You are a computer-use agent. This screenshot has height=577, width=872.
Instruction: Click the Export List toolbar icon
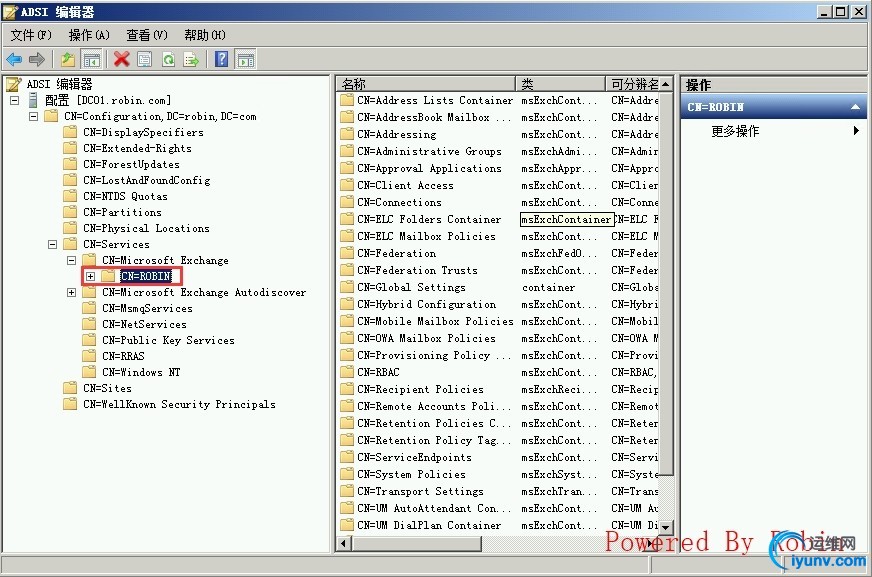[191, 59]
